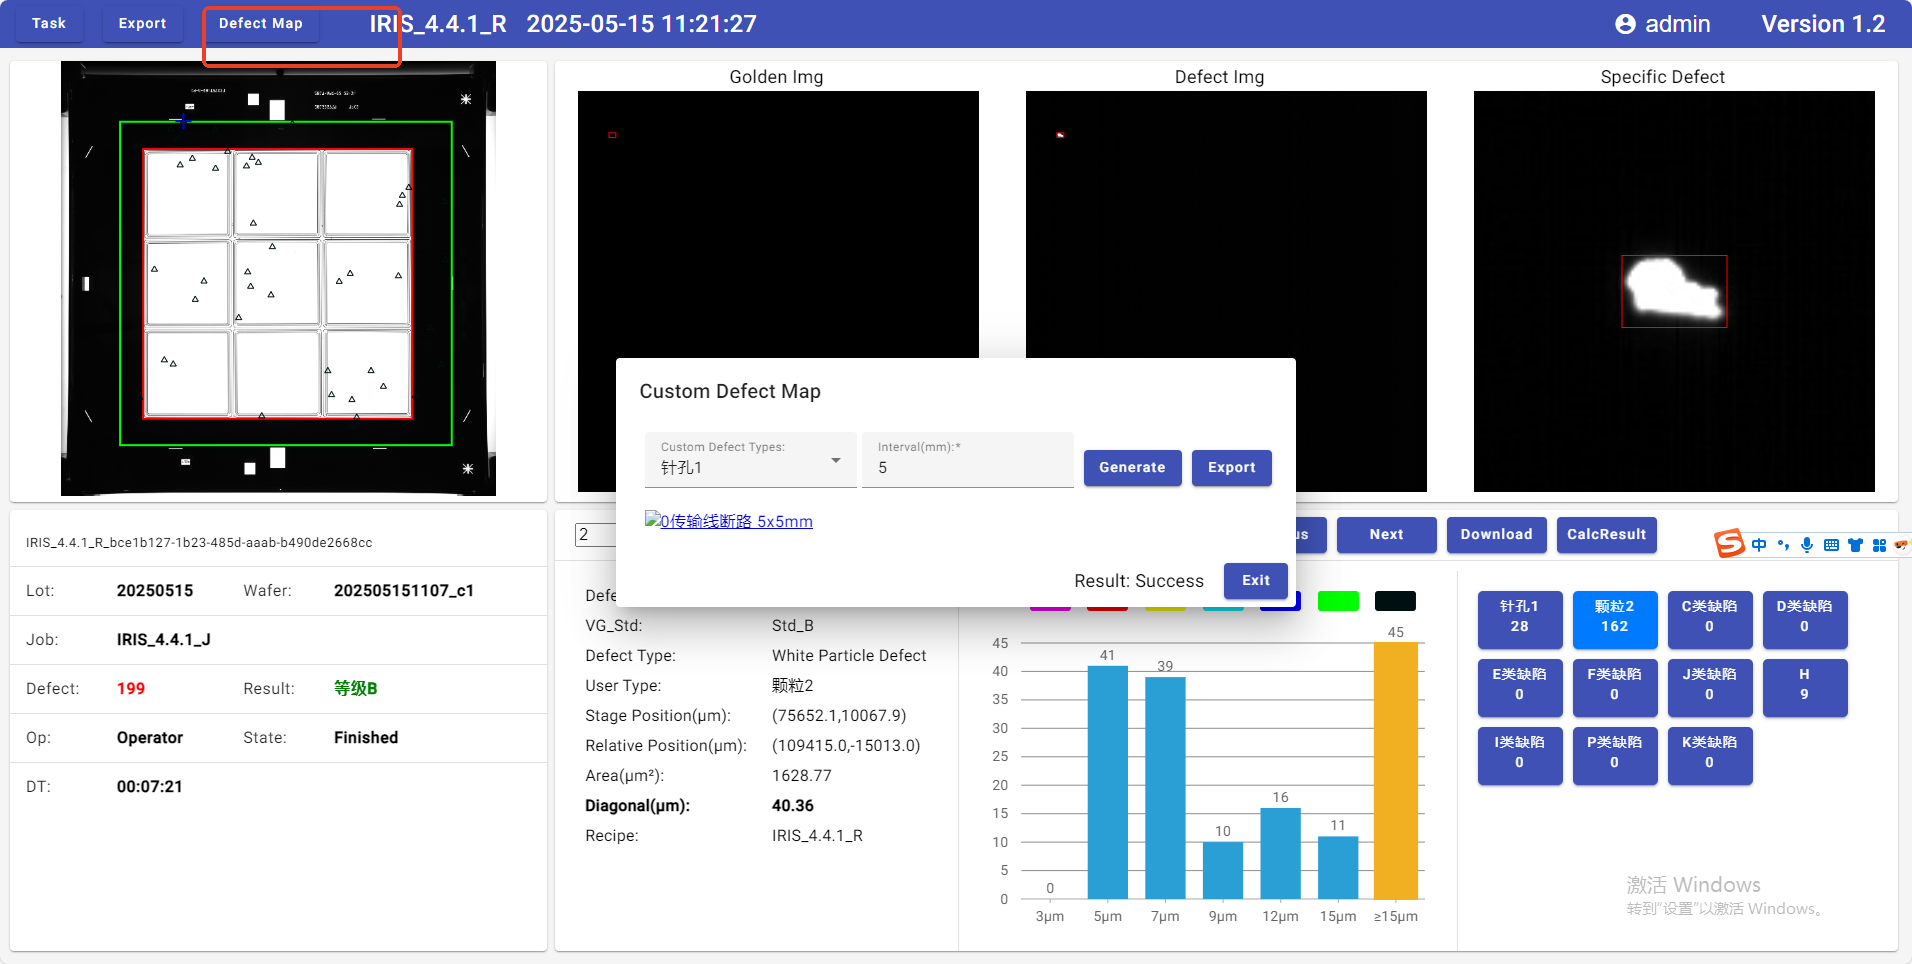Screen dimensions: 1912x964
Task: Click the microphone voice input icon
Action: pyautogui.click(x=1807, y=545)
